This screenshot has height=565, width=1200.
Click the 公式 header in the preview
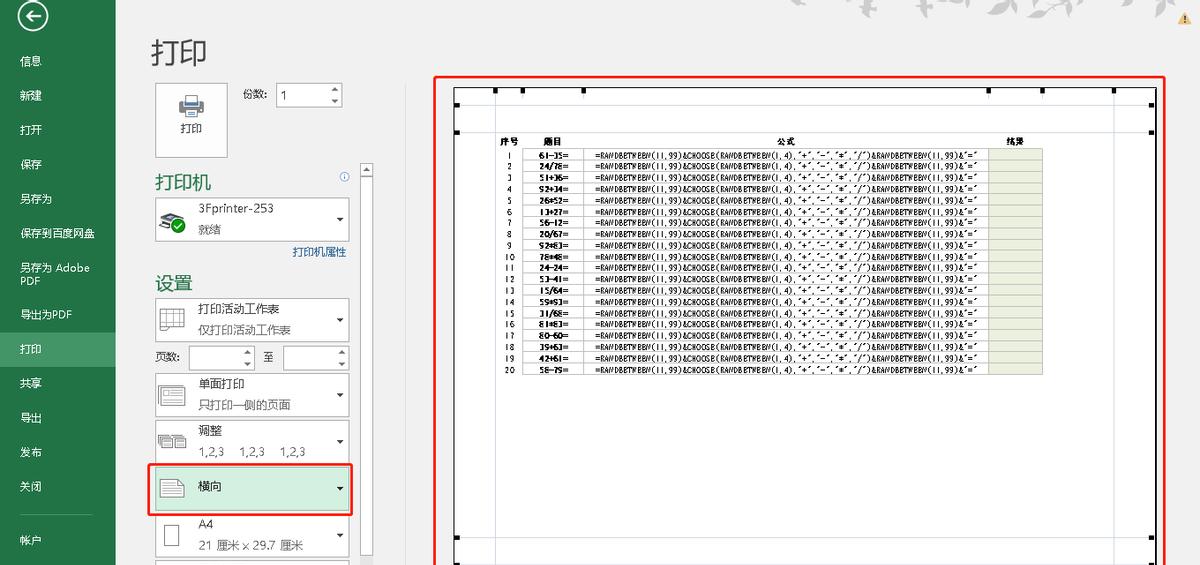tap(785, 142)
